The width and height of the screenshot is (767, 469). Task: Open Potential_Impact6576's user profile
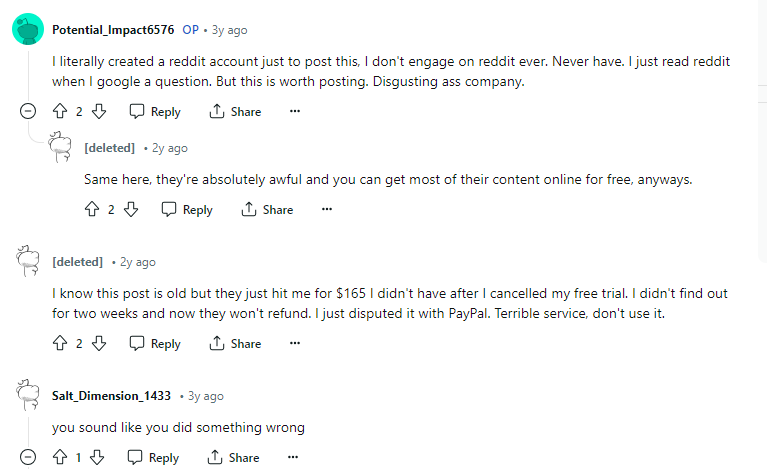pos(113,30)
